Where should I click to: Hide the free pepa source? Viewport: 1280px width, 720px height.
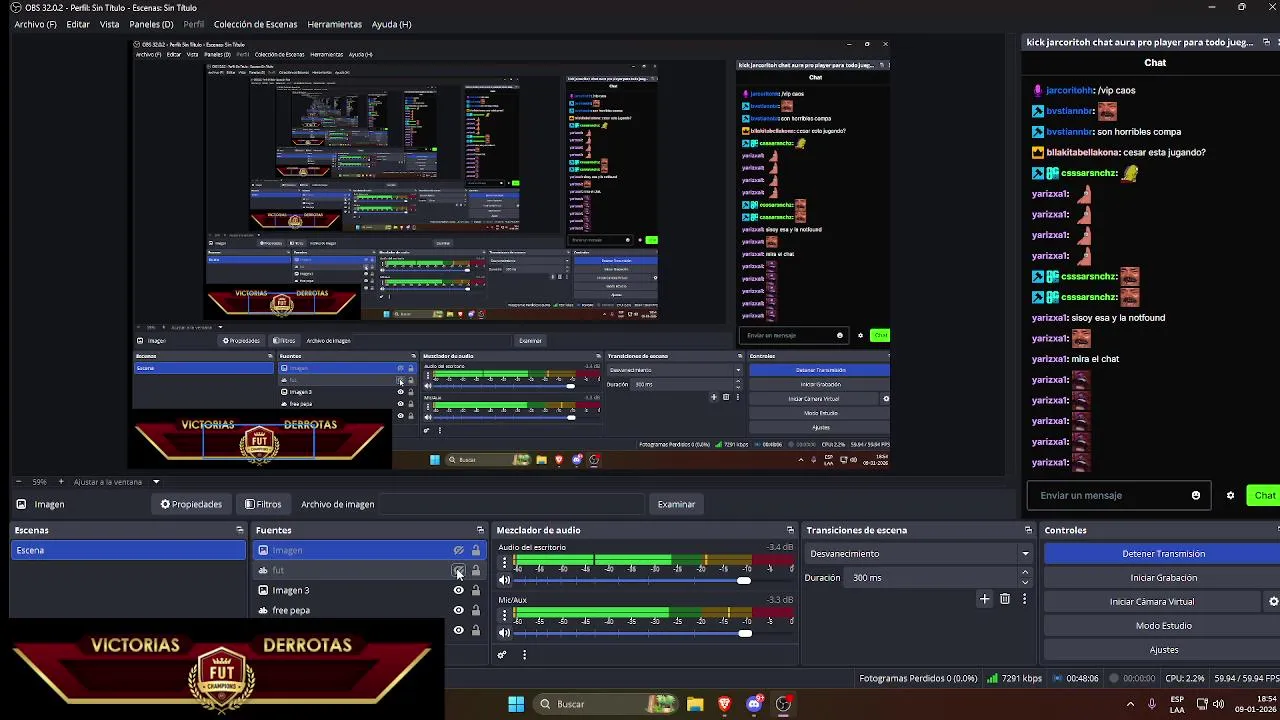click(458, 610)
